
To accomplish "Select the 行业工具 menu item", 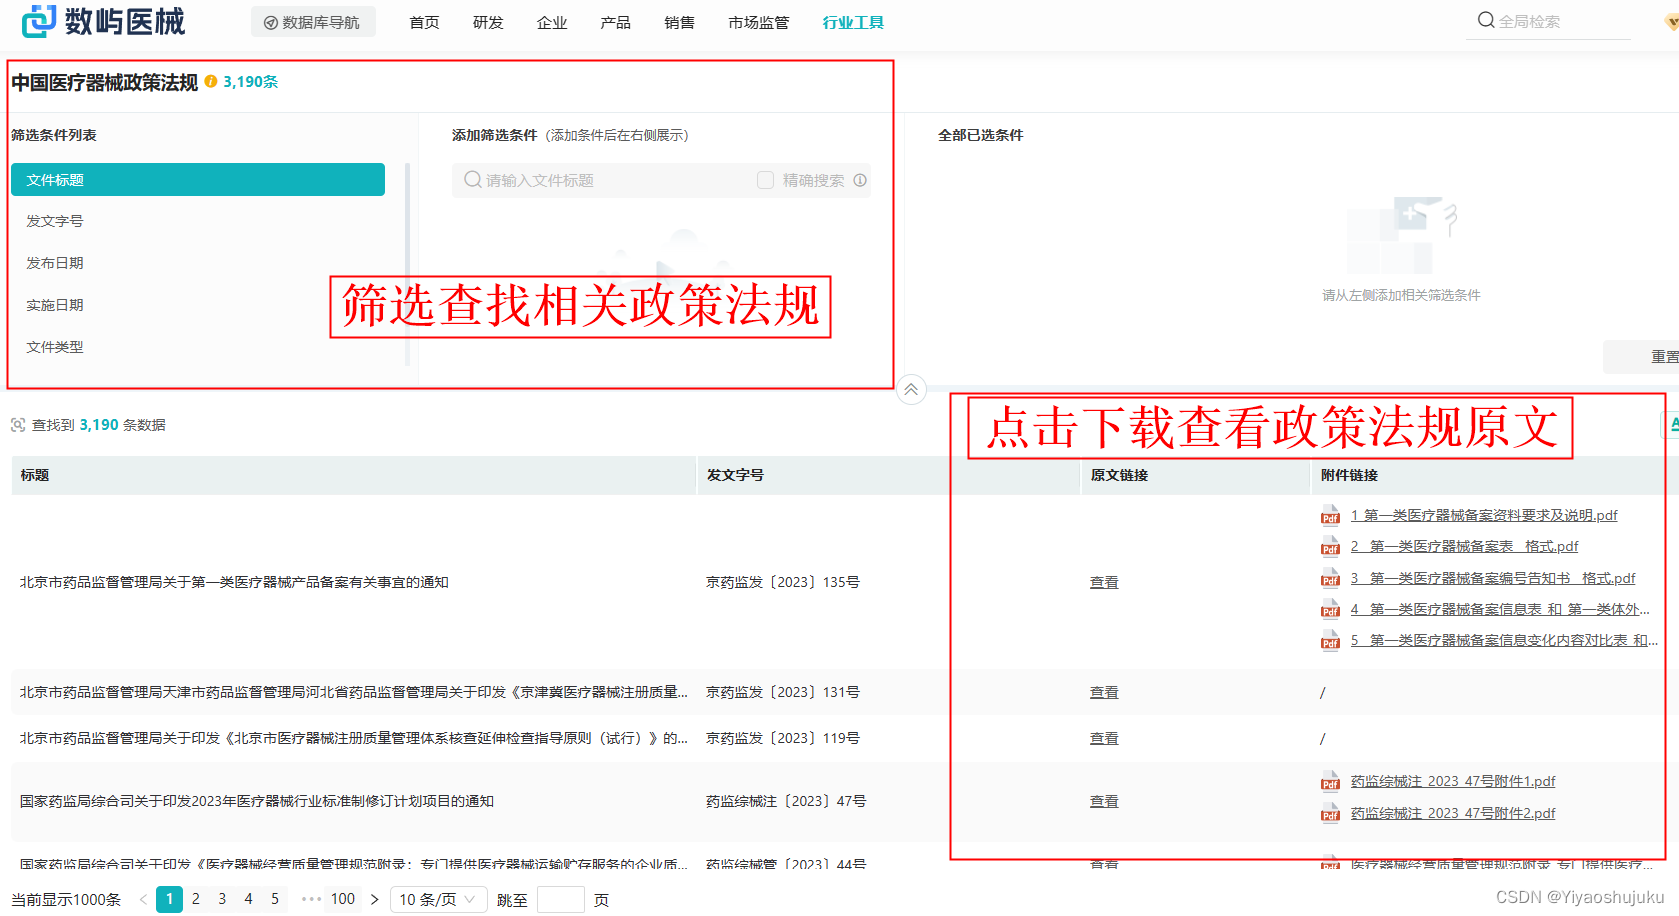I will coord(853,22).
